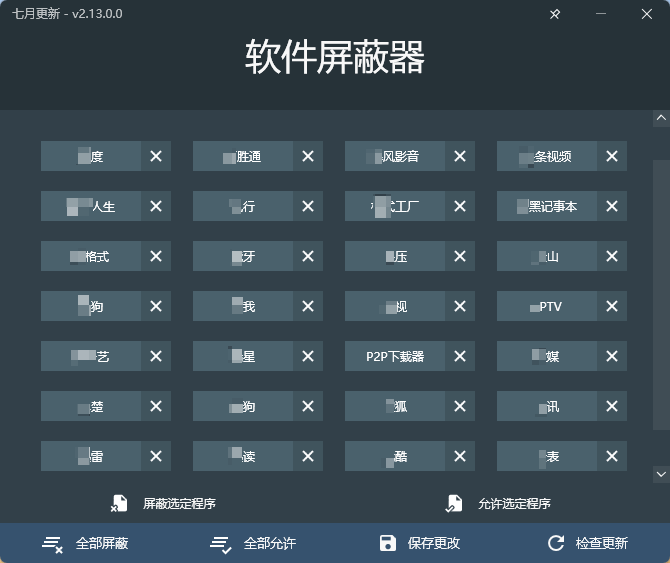Click the pin window icon in title bar
Screen dimensions: 670x563
(x=555, y=14)
